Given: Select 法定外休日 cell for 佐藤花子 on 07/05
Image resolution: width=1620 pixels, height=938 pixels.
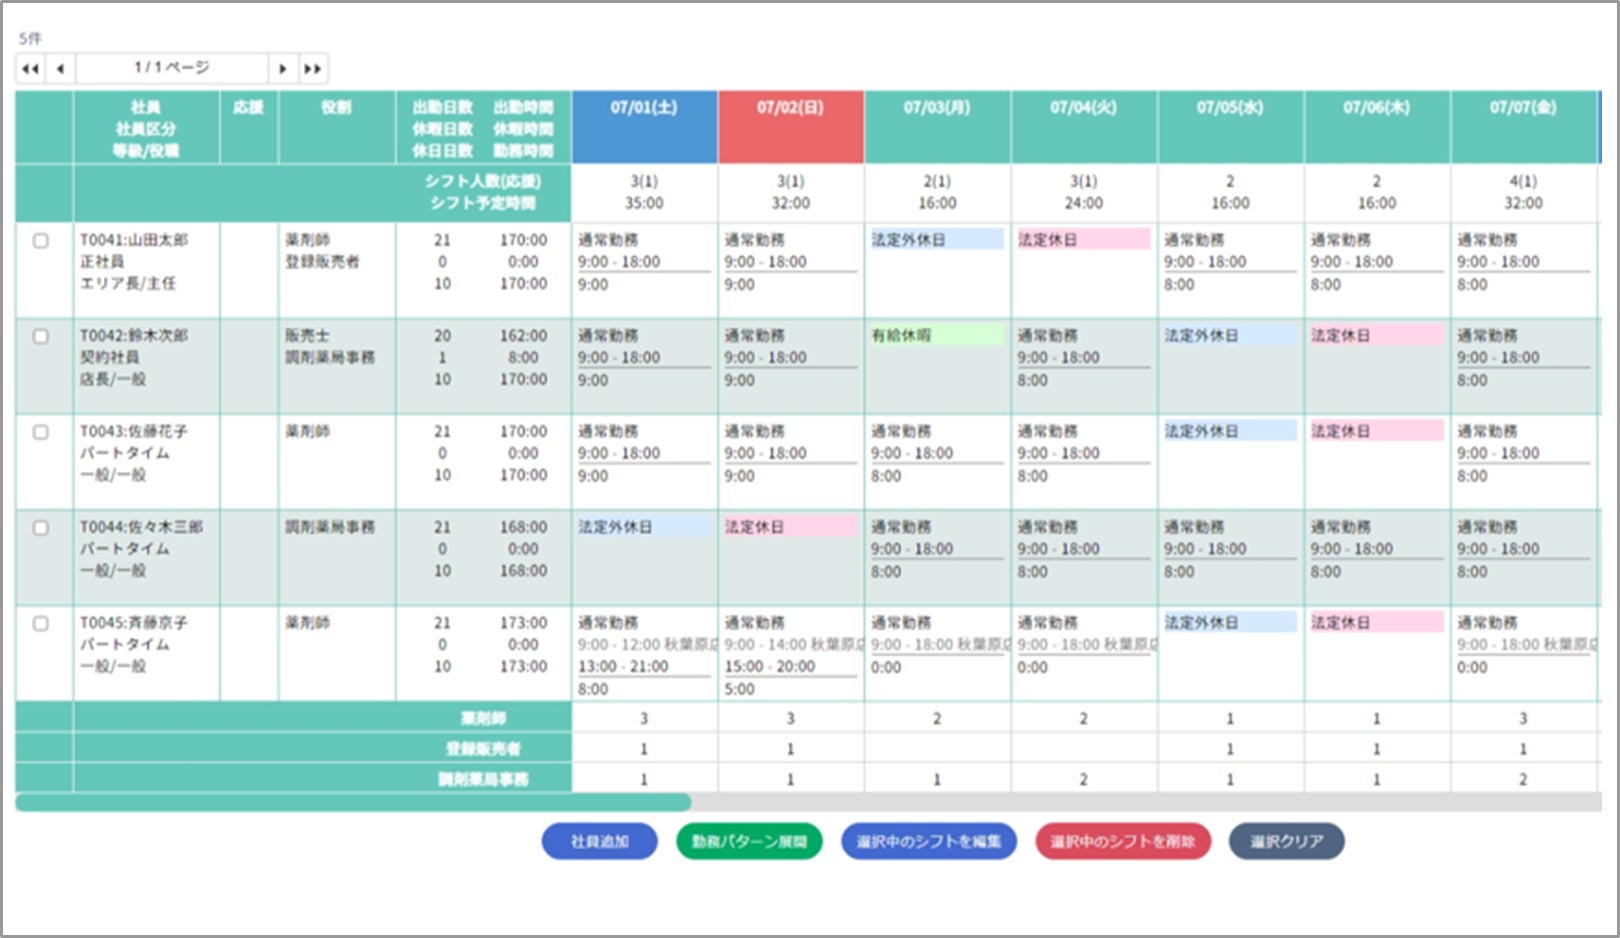Looking at the screenshot, I should coord(1230,432).
